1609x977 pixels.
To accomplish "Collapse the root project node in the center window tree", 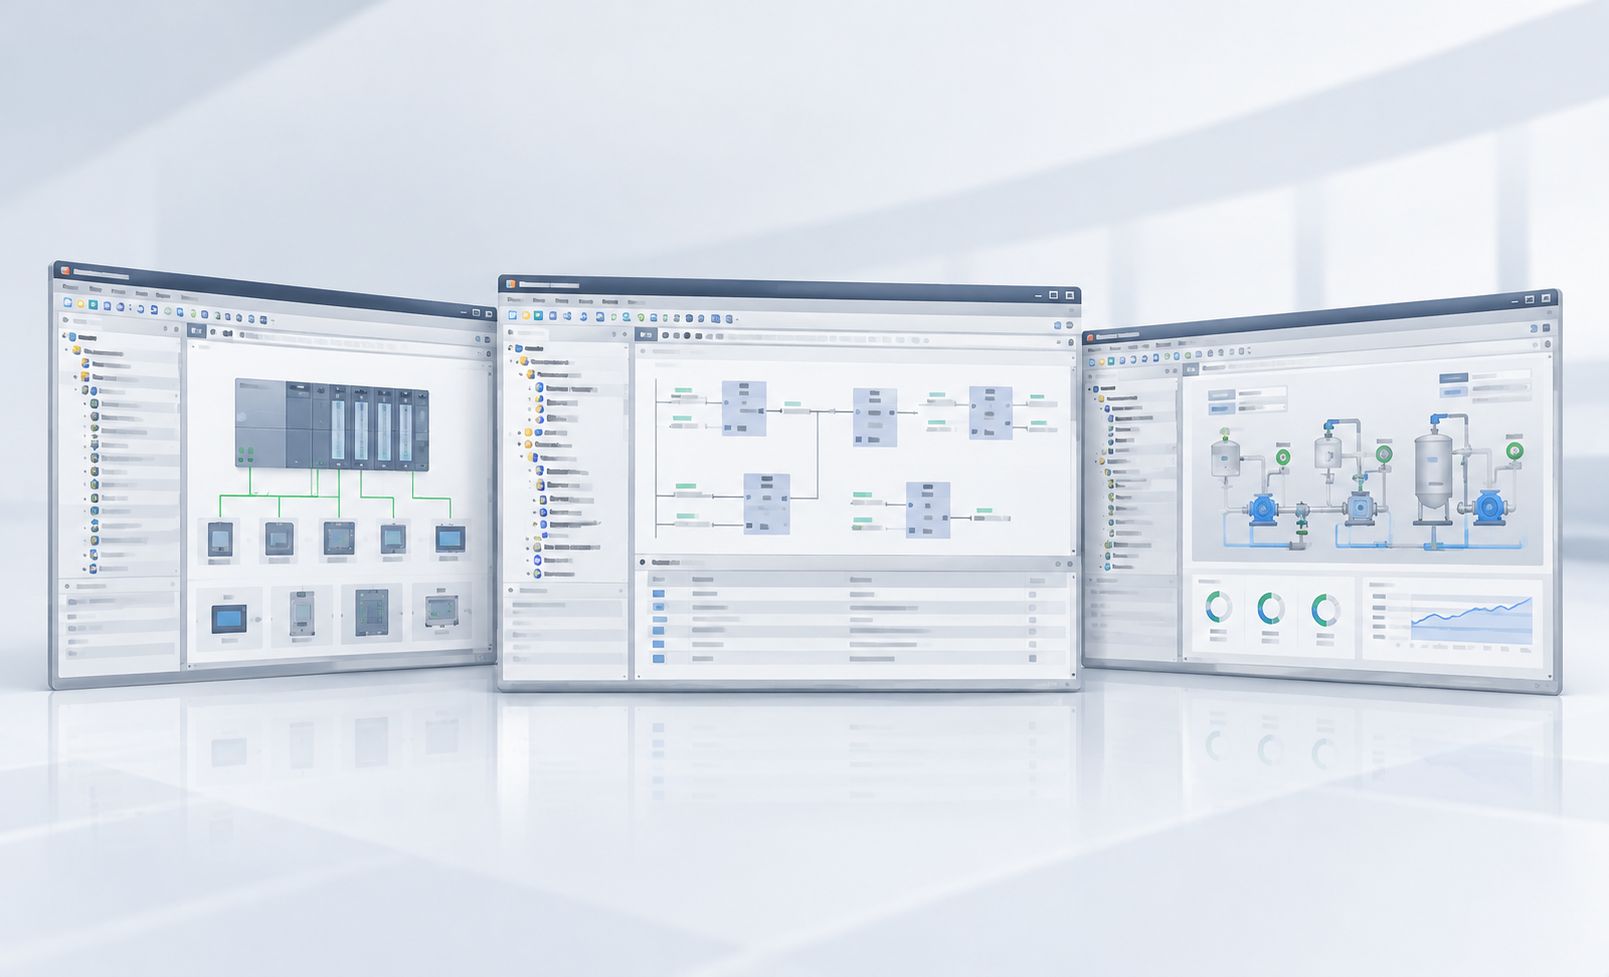I will [x=510, y=348].
